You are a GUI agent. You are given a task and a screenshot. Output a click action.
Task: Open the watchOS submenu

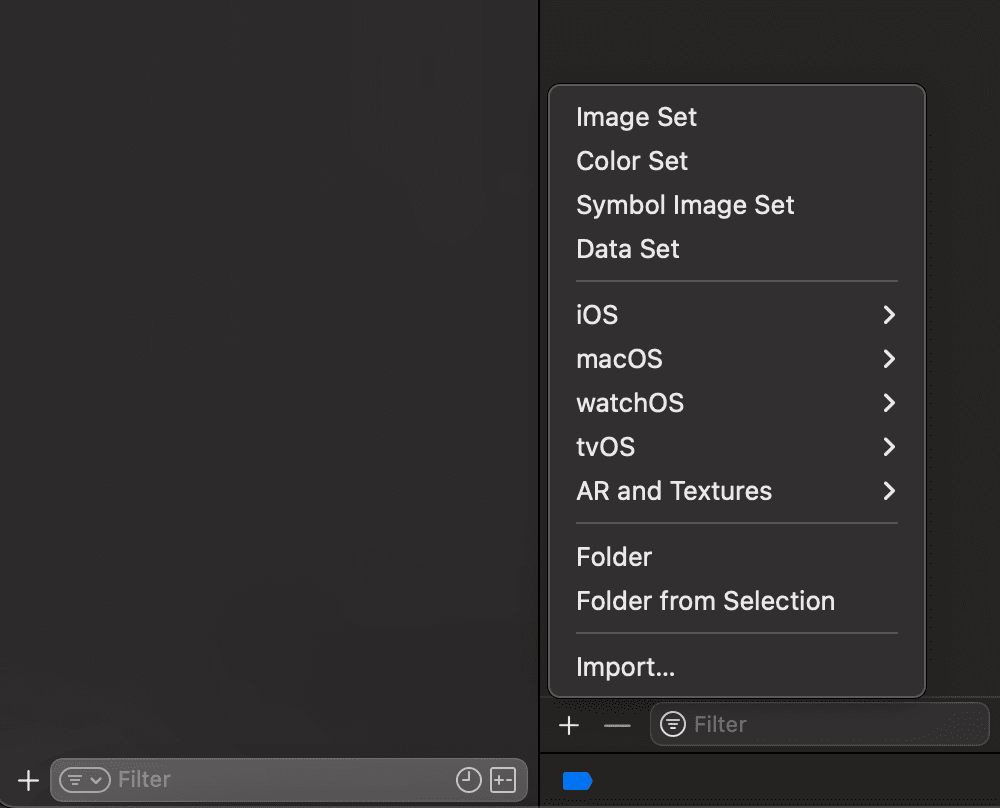[737, 403]
